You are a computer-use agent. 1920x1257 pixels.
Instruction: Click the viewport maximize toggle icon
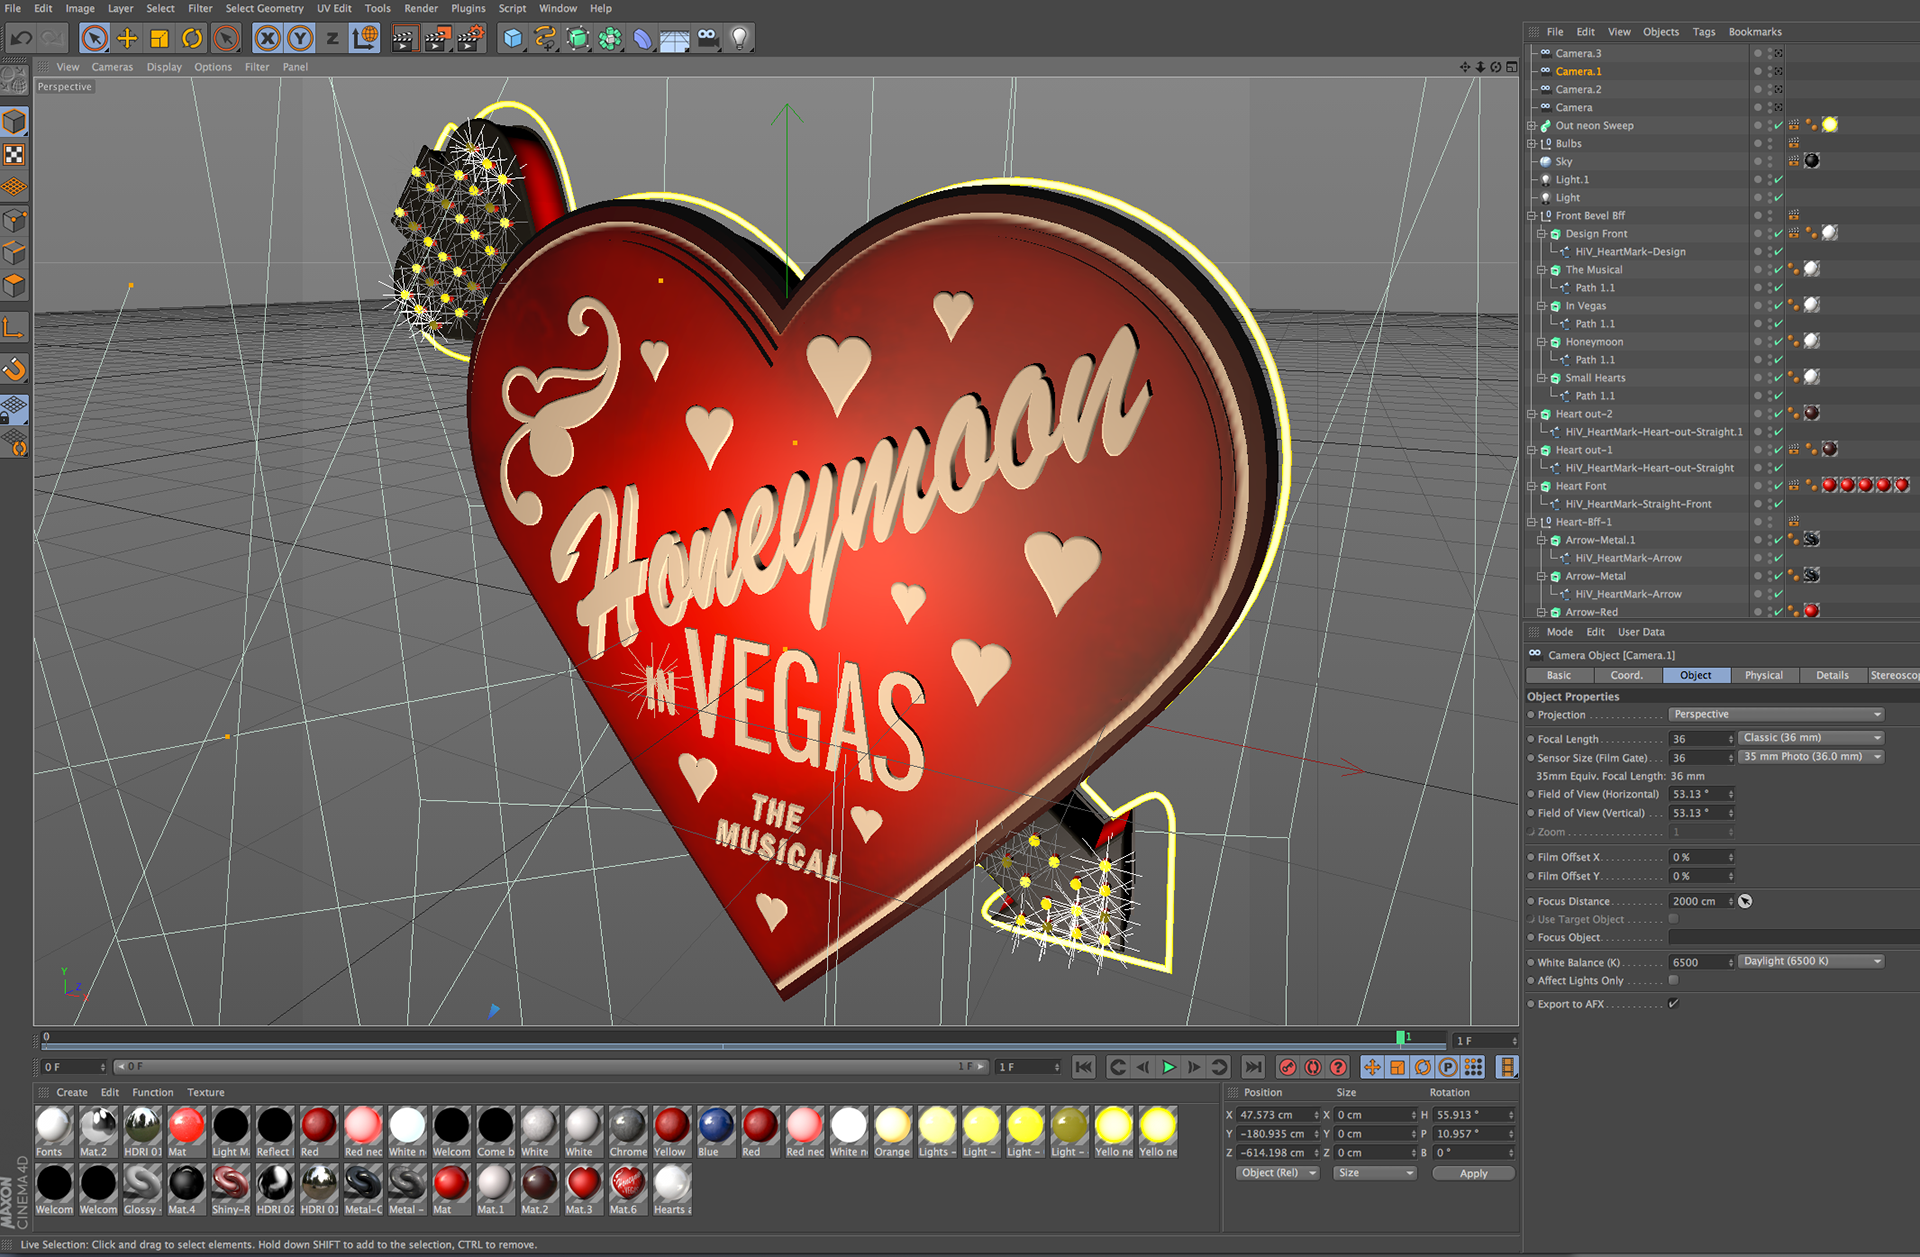[x=1512, y=67]
